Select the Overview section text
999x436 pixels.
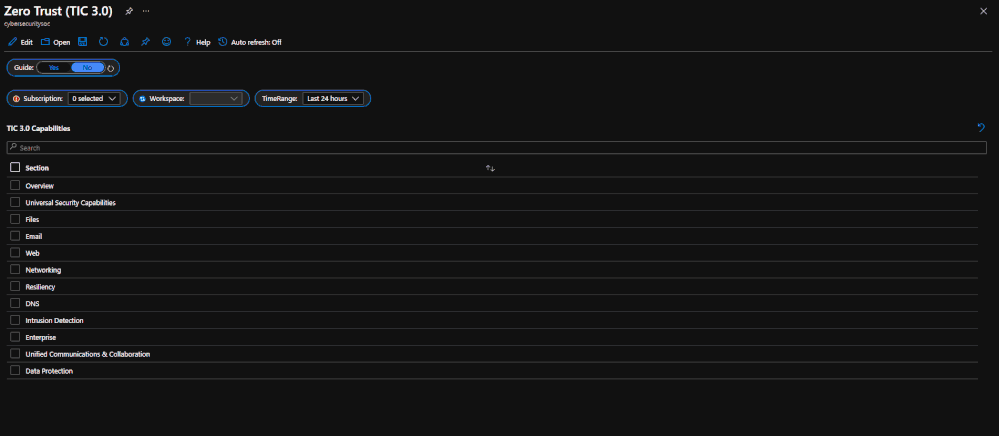click(x=40, y=186)
